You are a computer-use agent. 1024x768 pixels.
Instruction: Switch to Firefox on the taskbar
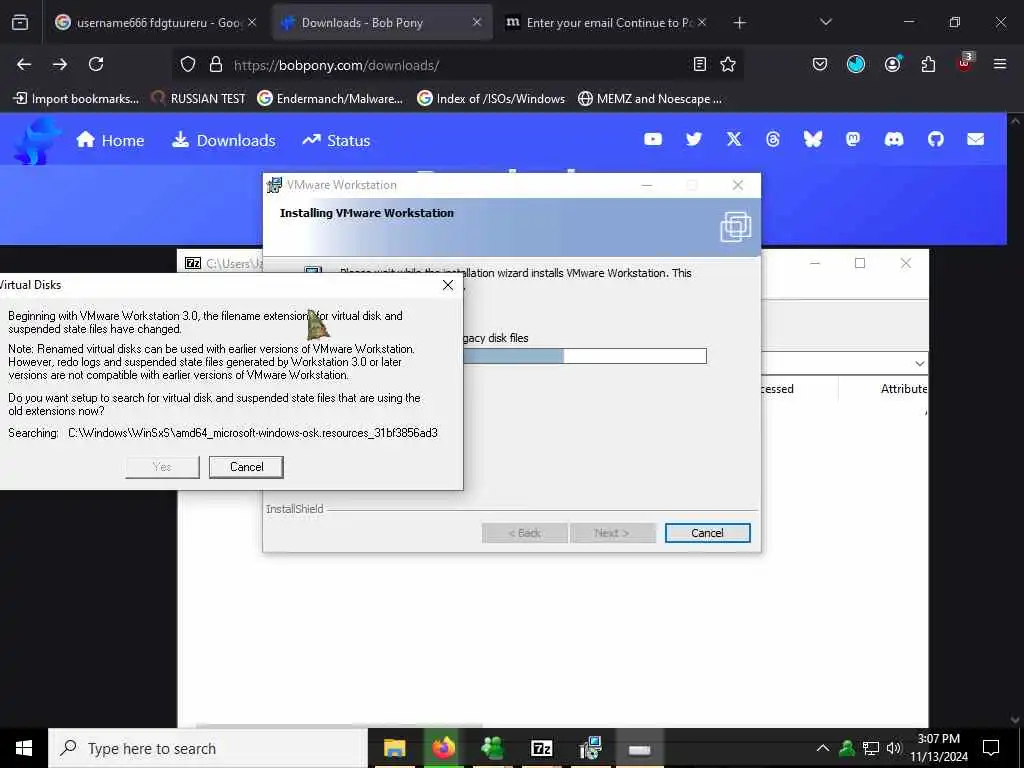[443, 748]
